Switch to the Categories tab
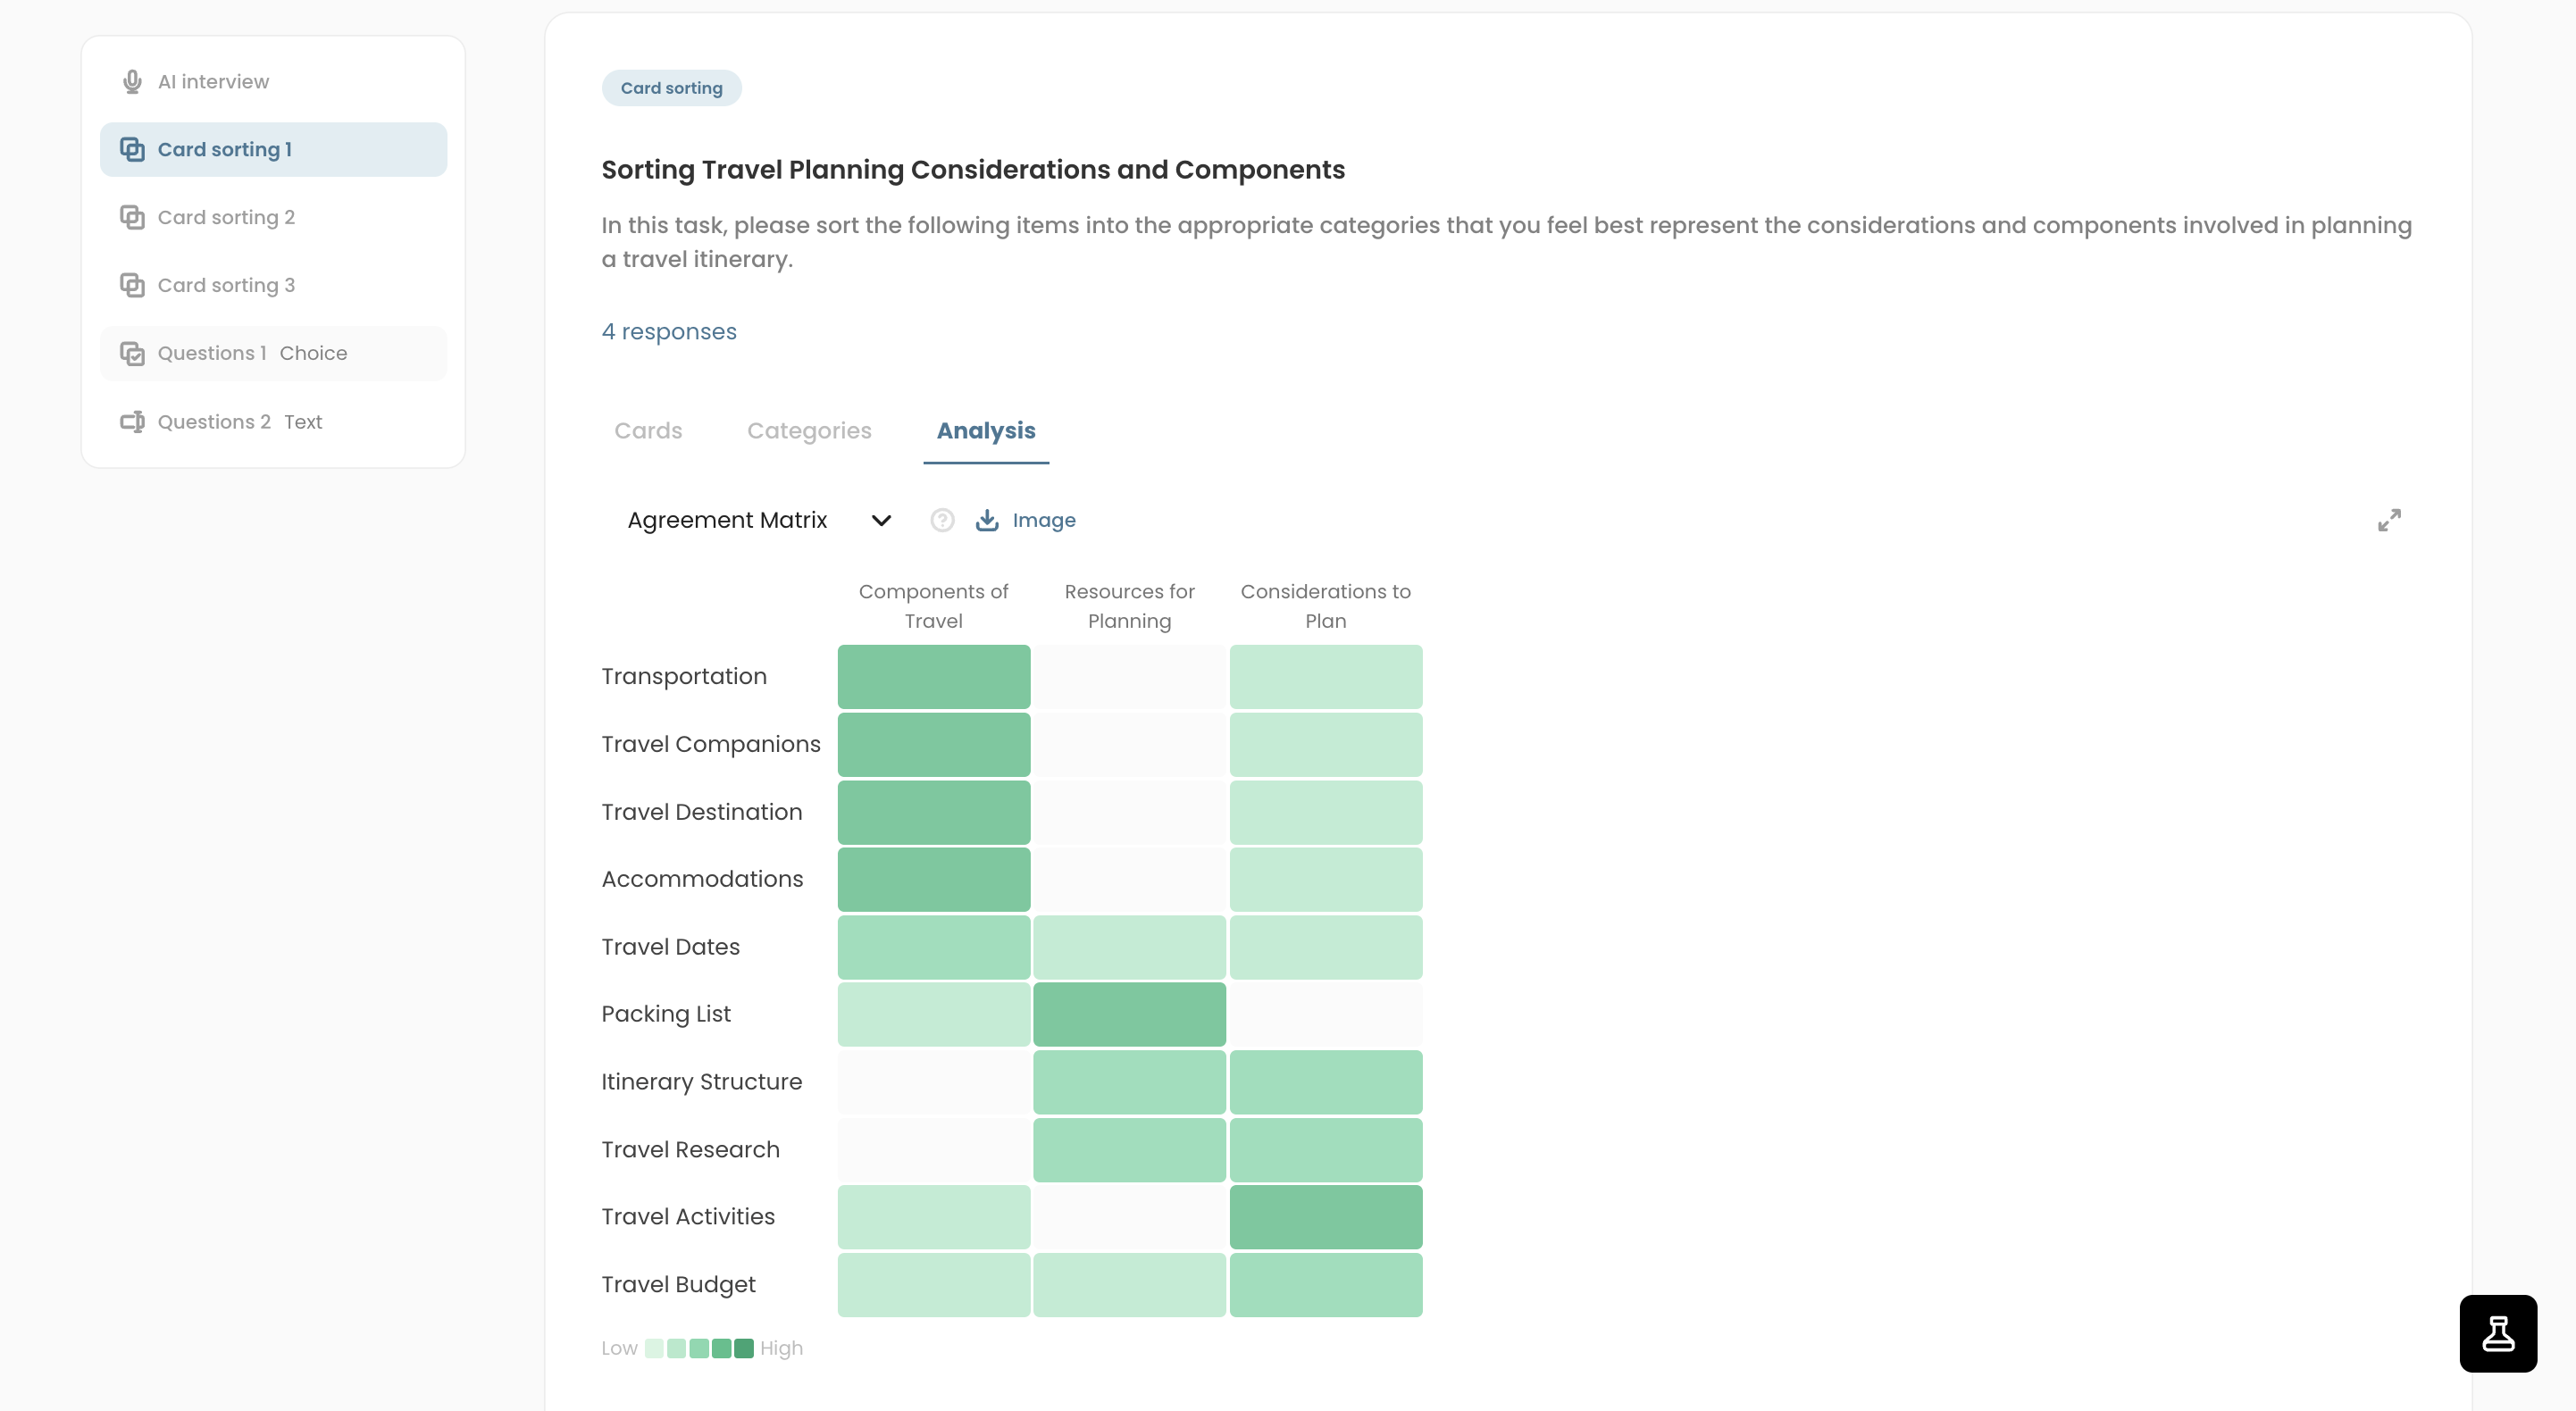This screenshot has width=2576, height=1411. click(x=809, y=431)
